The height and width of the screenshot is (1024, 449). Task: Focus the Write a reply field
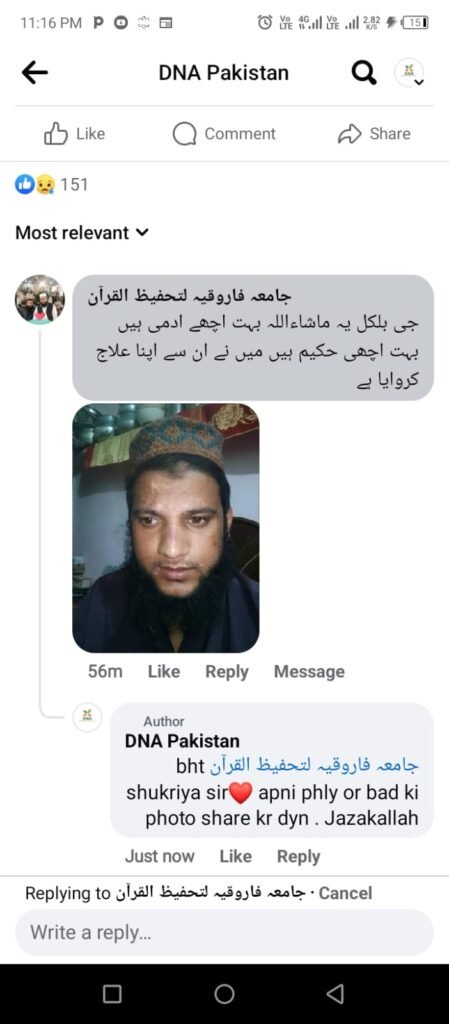[x=224, y=932]
